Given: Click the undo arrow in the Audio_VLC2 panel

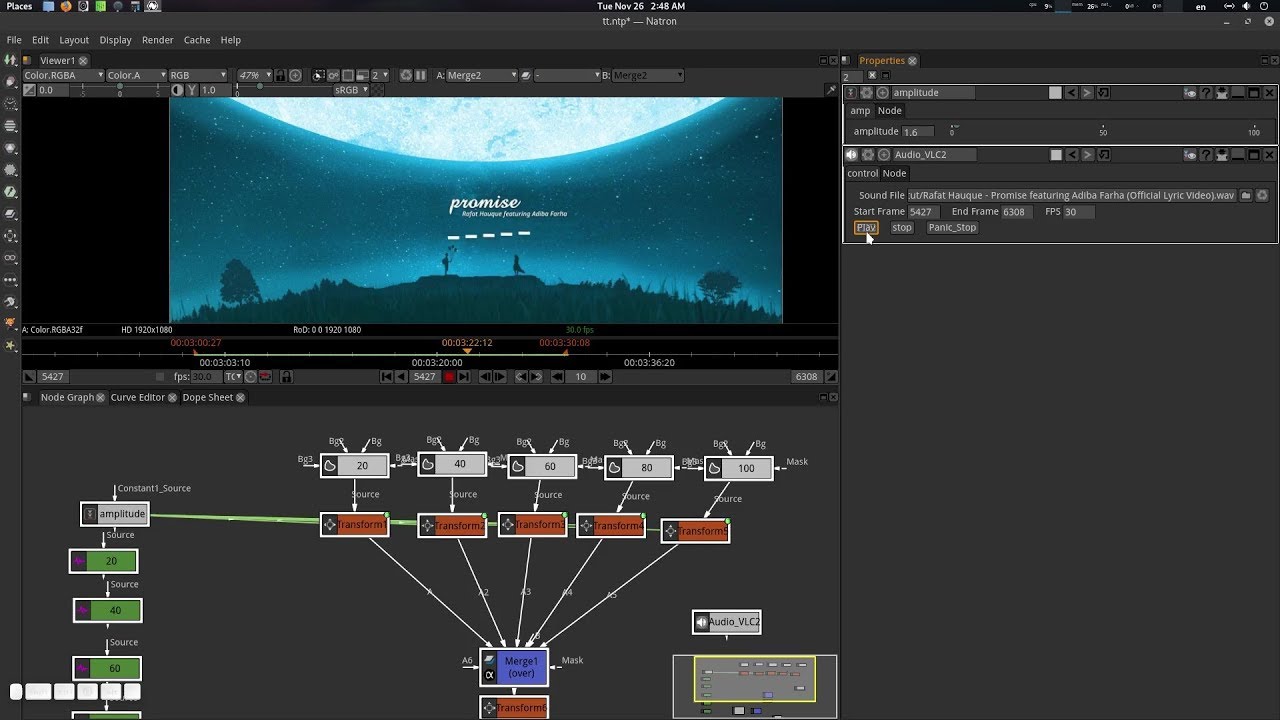Looking at the screenshot, I should (x=1072, y=155).
